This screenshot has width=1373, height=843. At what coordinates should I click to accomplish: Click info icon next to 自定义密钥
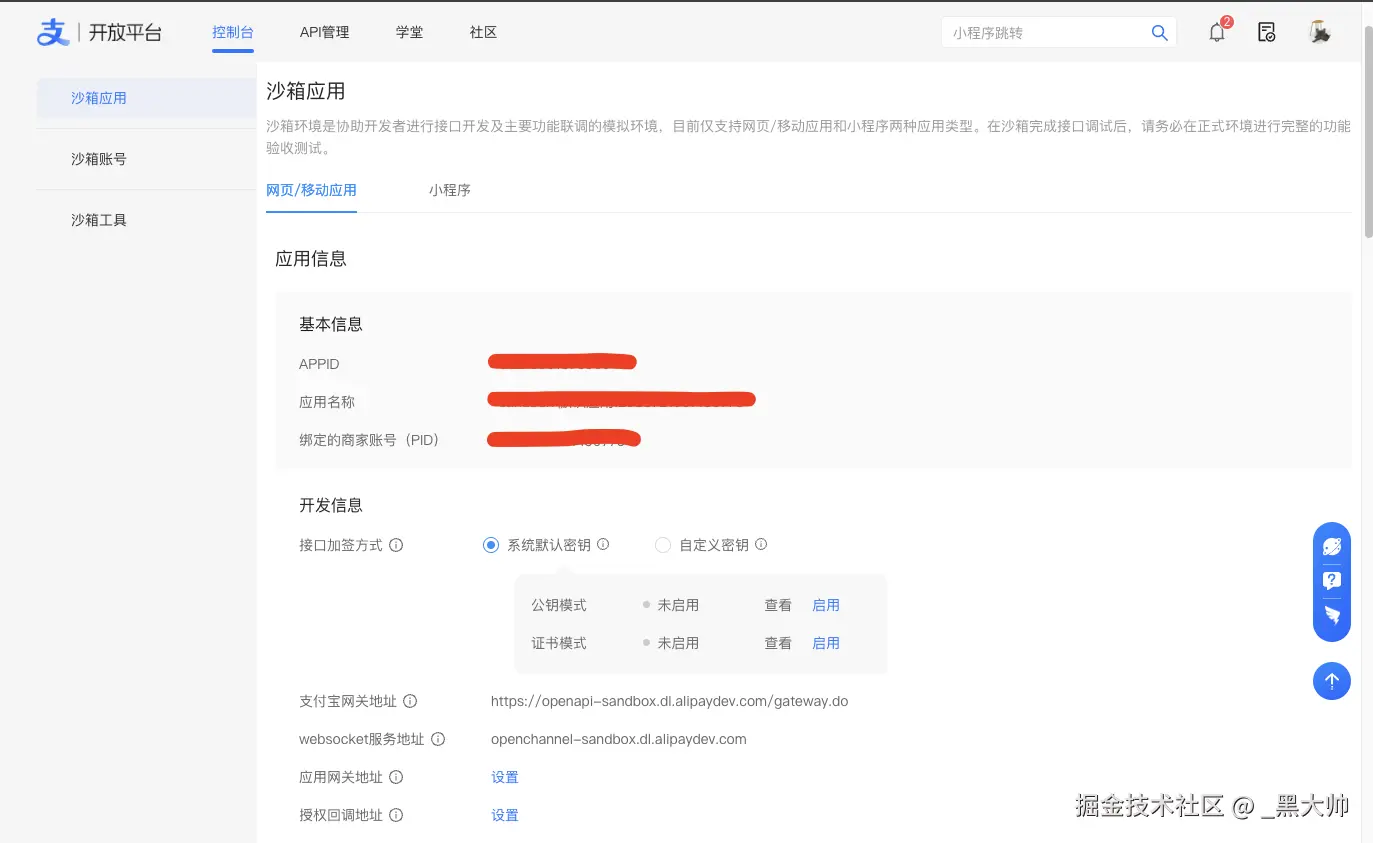(761, 545)
